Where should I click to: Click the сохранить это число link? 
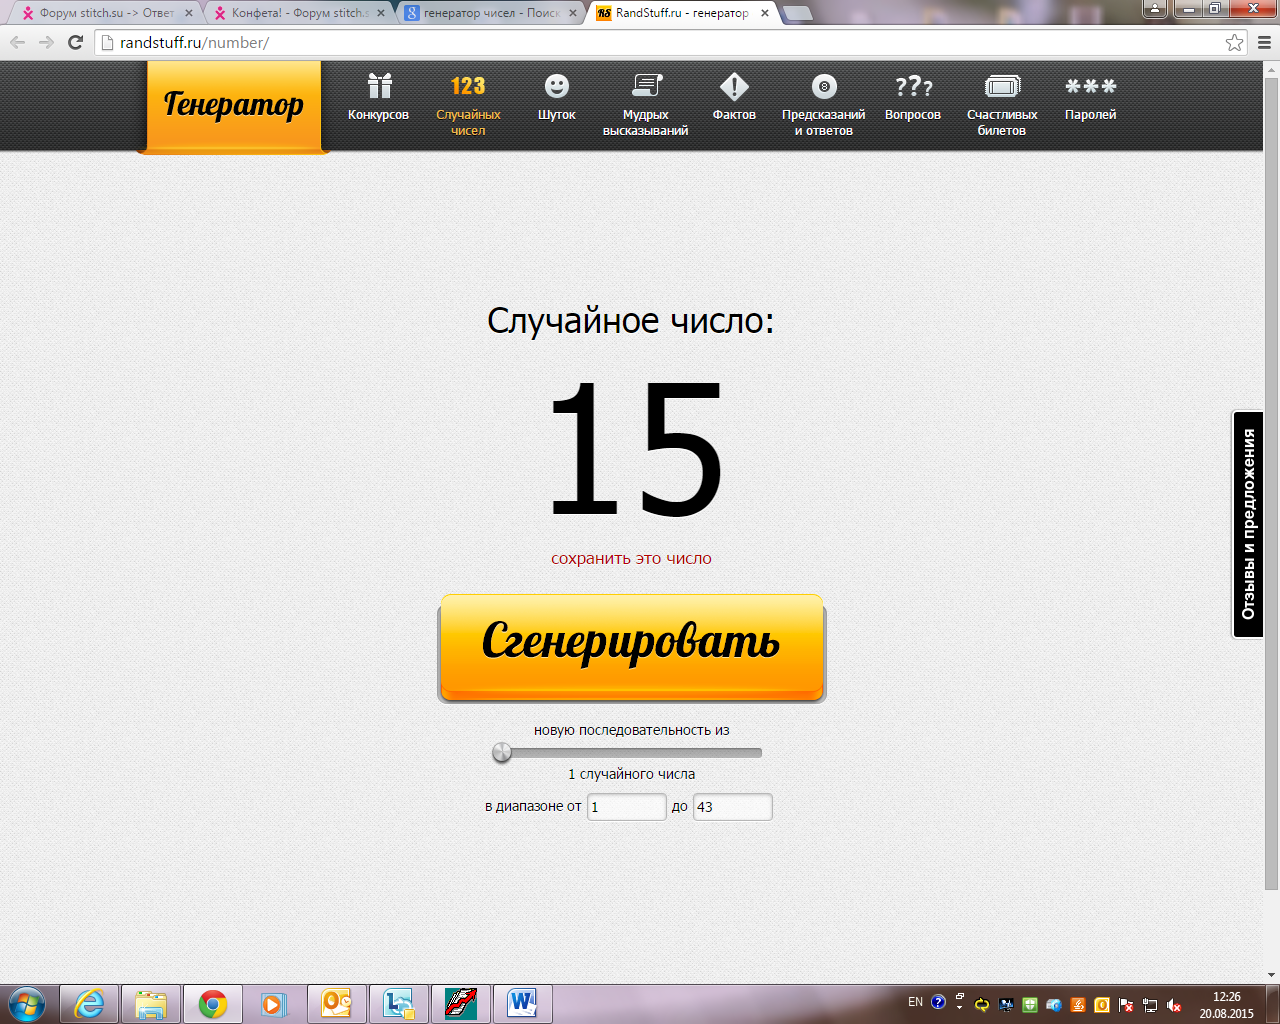click(631, 559)
